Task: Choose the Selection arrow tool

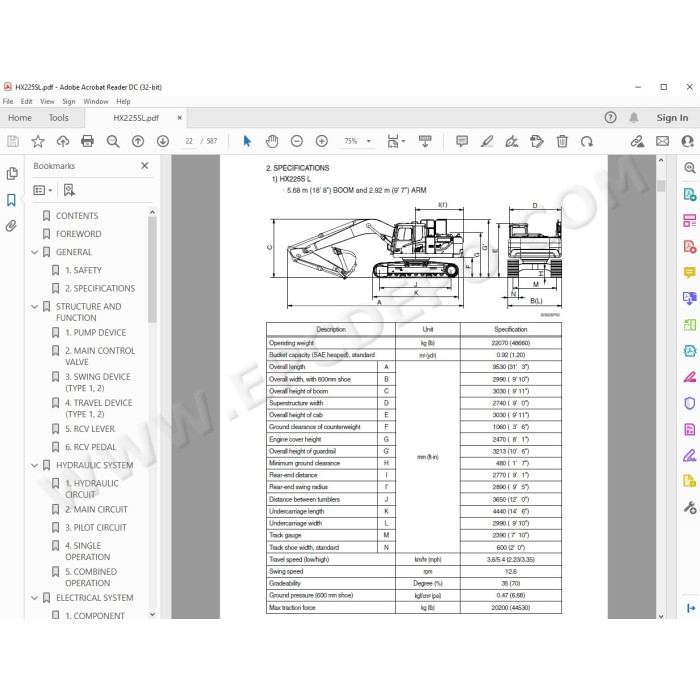Action: tap(247, 142)
